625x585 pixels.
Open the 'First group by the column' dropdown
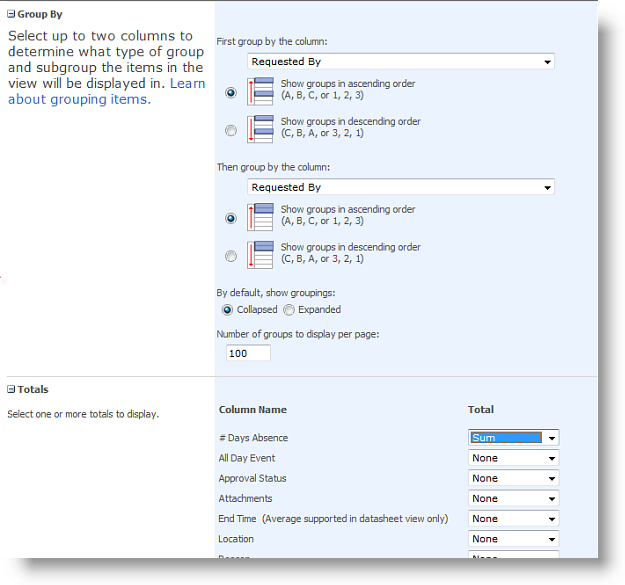(x=401, y=62)
